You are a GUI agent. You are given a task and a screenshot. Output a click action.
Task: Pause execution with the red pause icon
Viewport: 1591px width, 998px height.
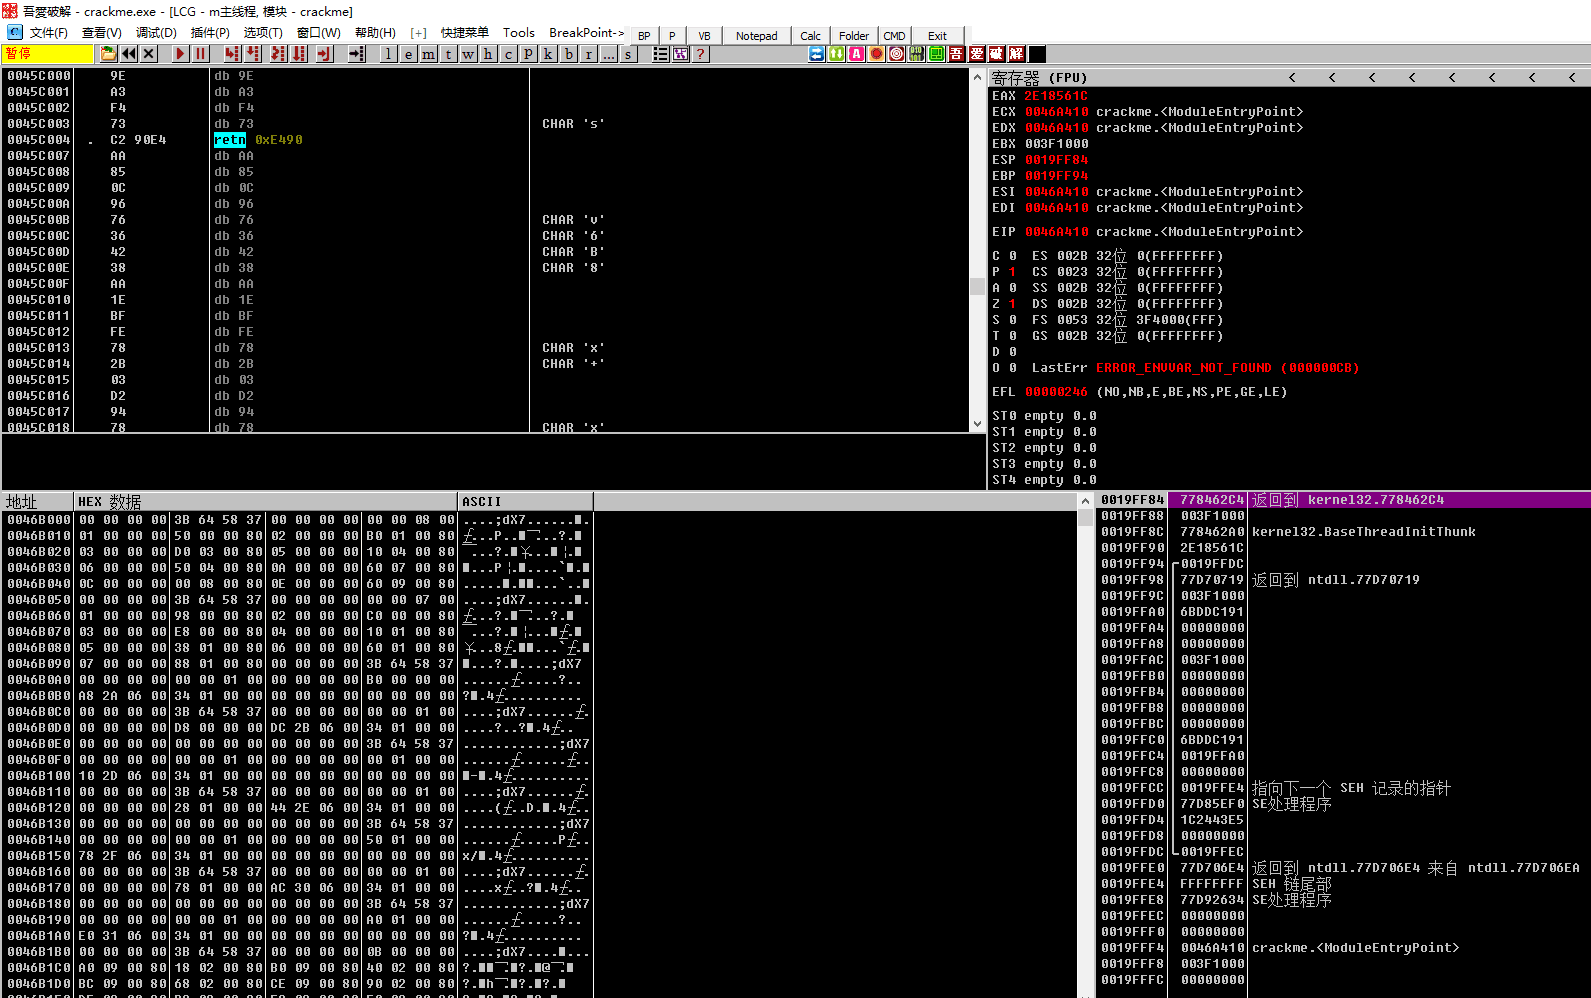click(200, 54)
